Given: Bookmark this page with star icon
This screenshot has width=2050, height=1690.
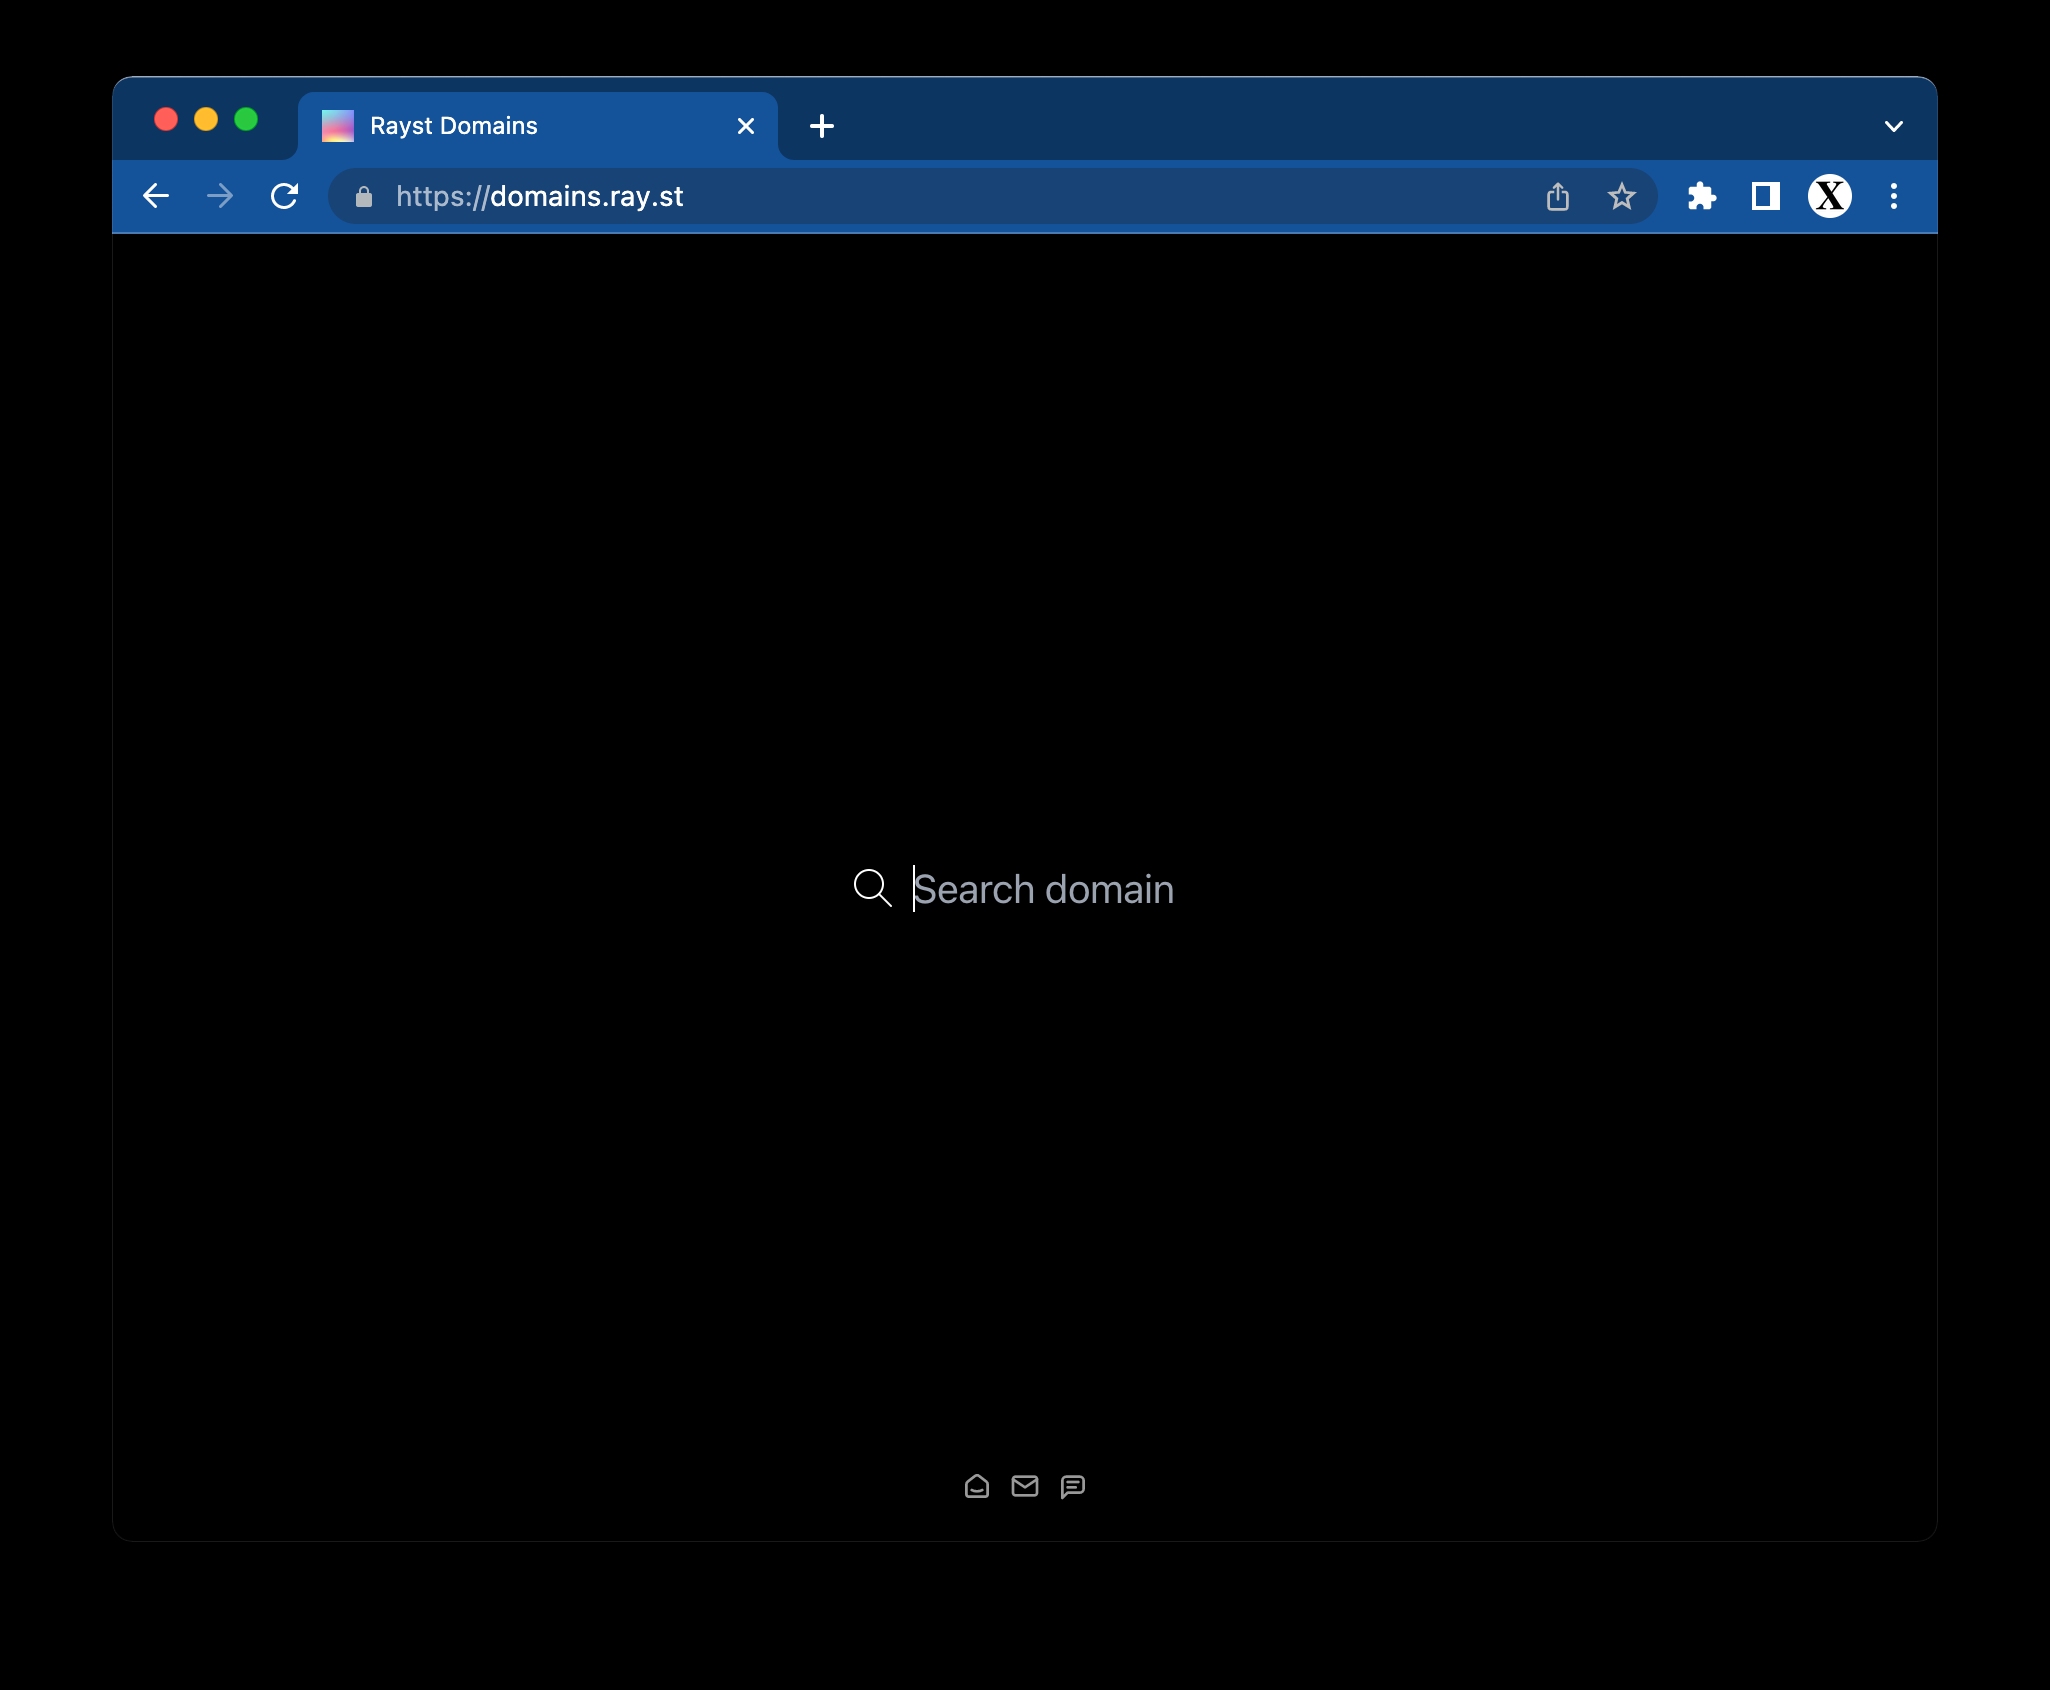Looking at the screenshot, I should pyautogui.click(x=1621, y=196).
